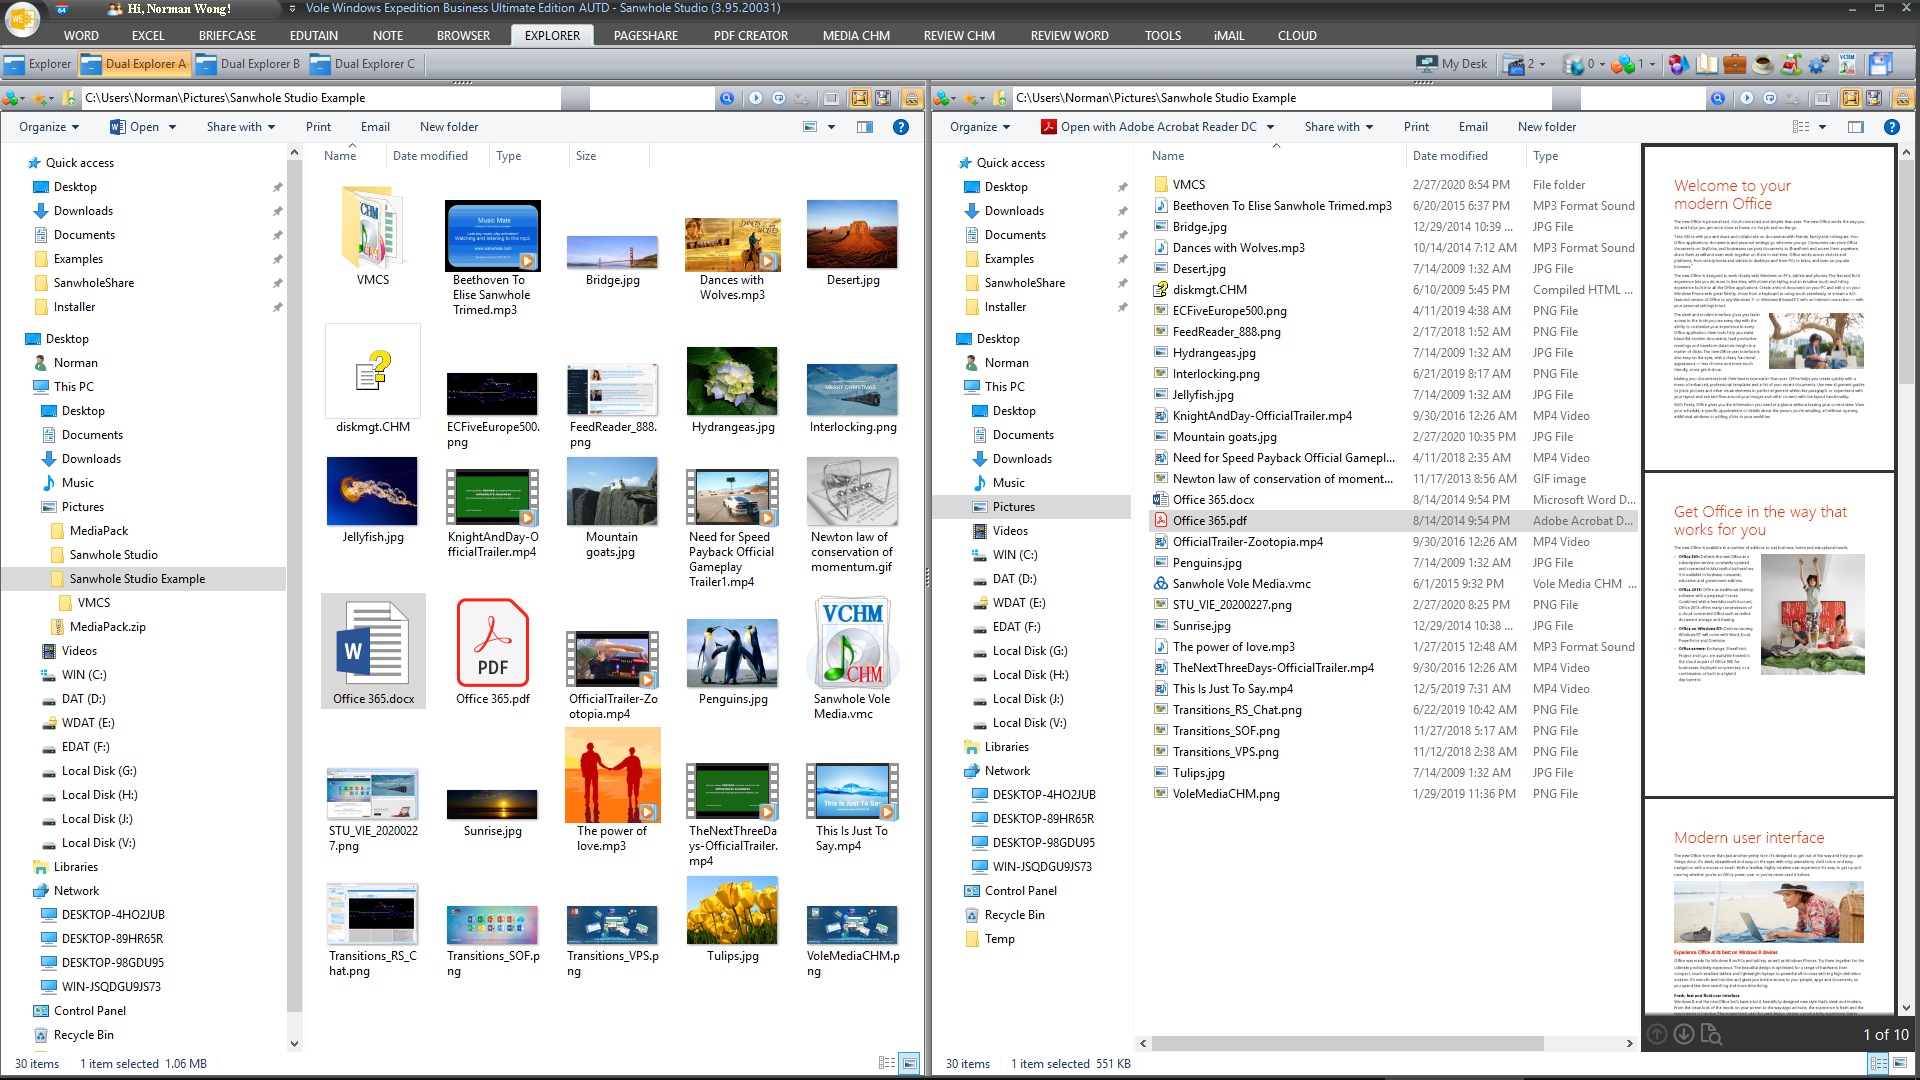Click the colored shapes icon in top toolbar
1920x1080 pixels.
(1679, 64)
